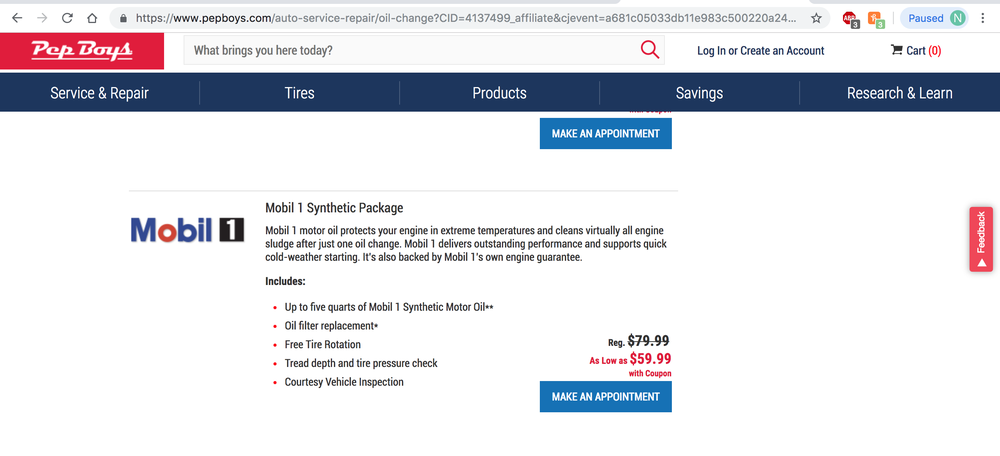Bookmark this page with the star icon
Image resolution: width=1000 pixels, height=456 pixels.
pyautogui.click(x=816, y=18)
